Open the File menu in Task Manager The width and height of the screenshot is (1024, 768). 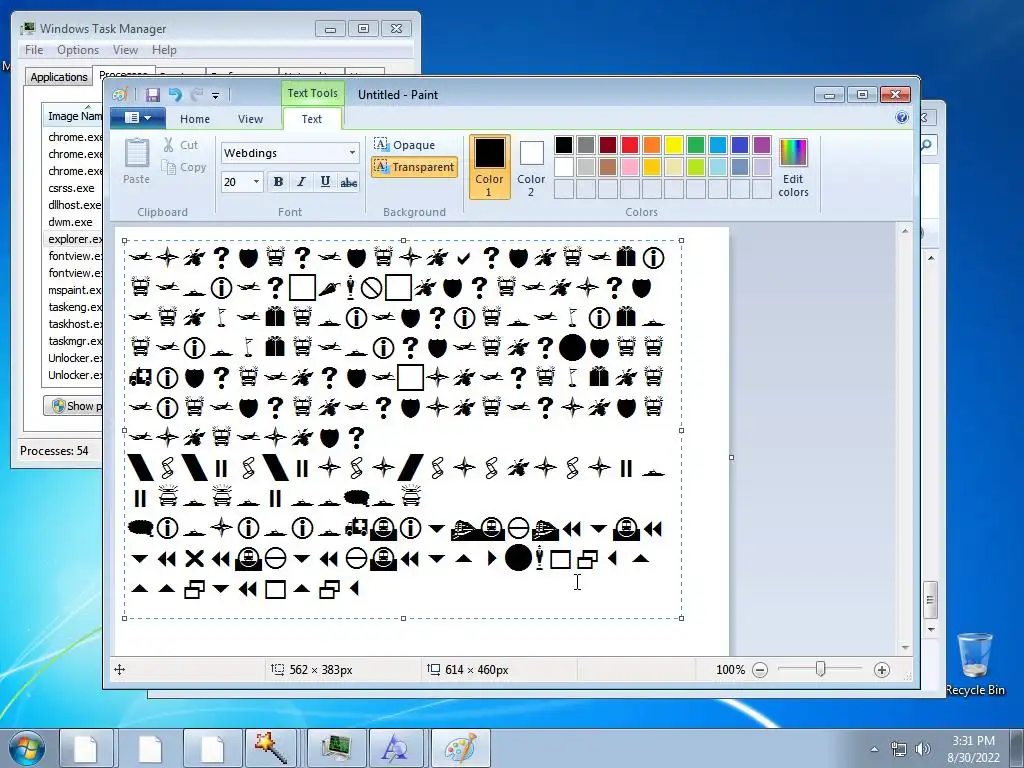[x=34, y=50]
